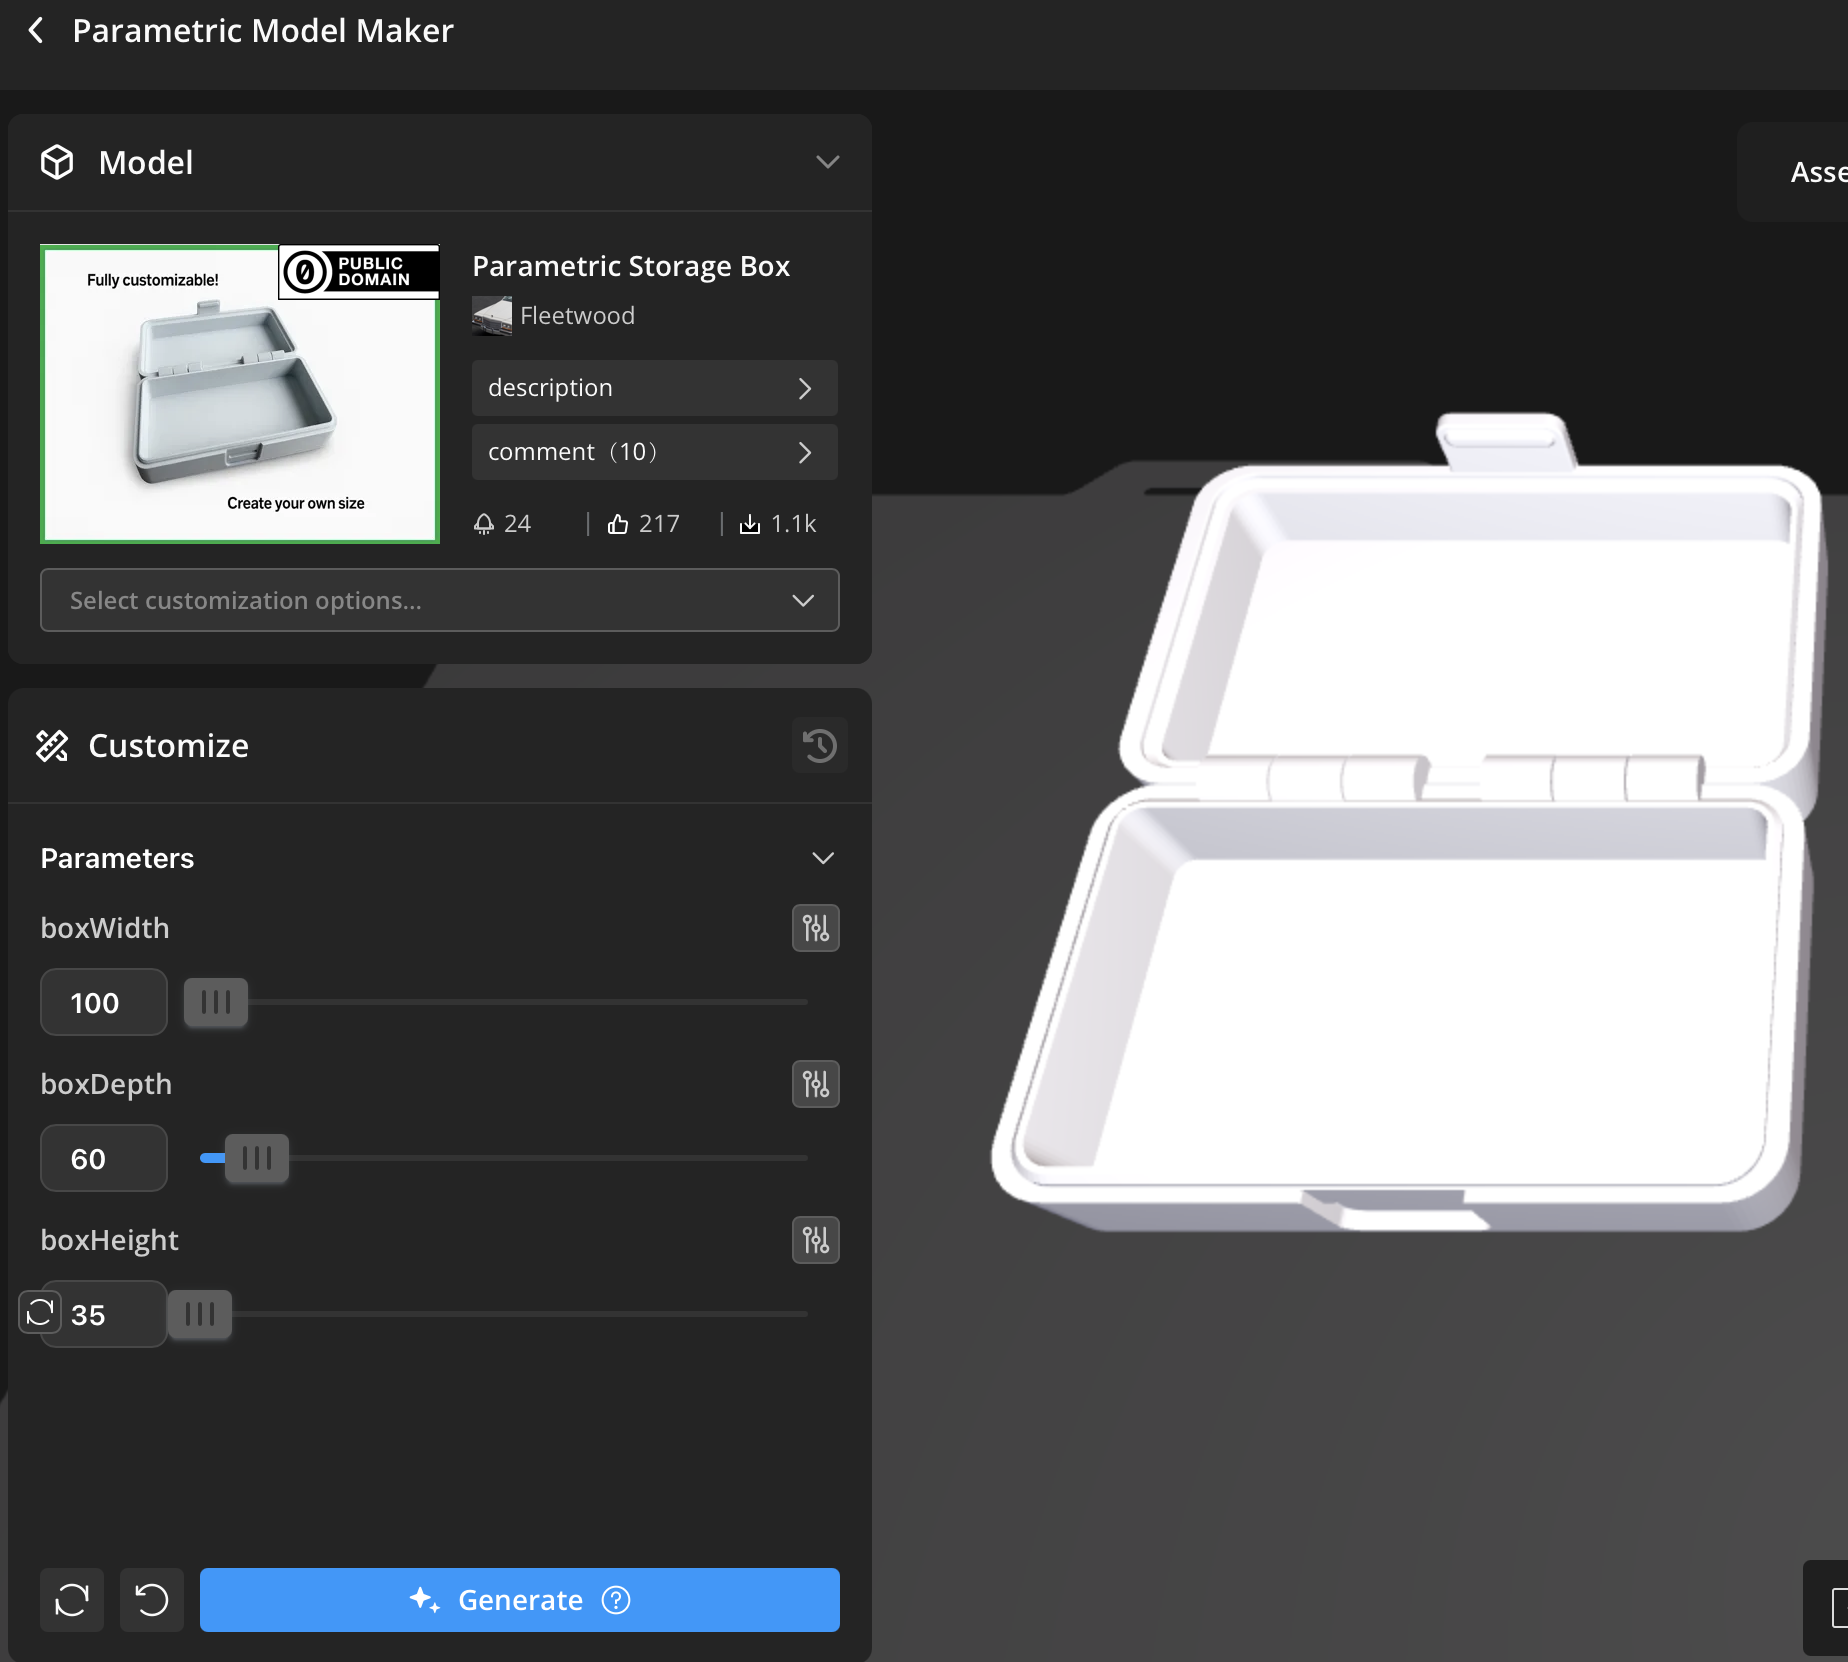Open the Fleetwood author profile
Screen dimensions: 1848x1662
coord(576,316)
